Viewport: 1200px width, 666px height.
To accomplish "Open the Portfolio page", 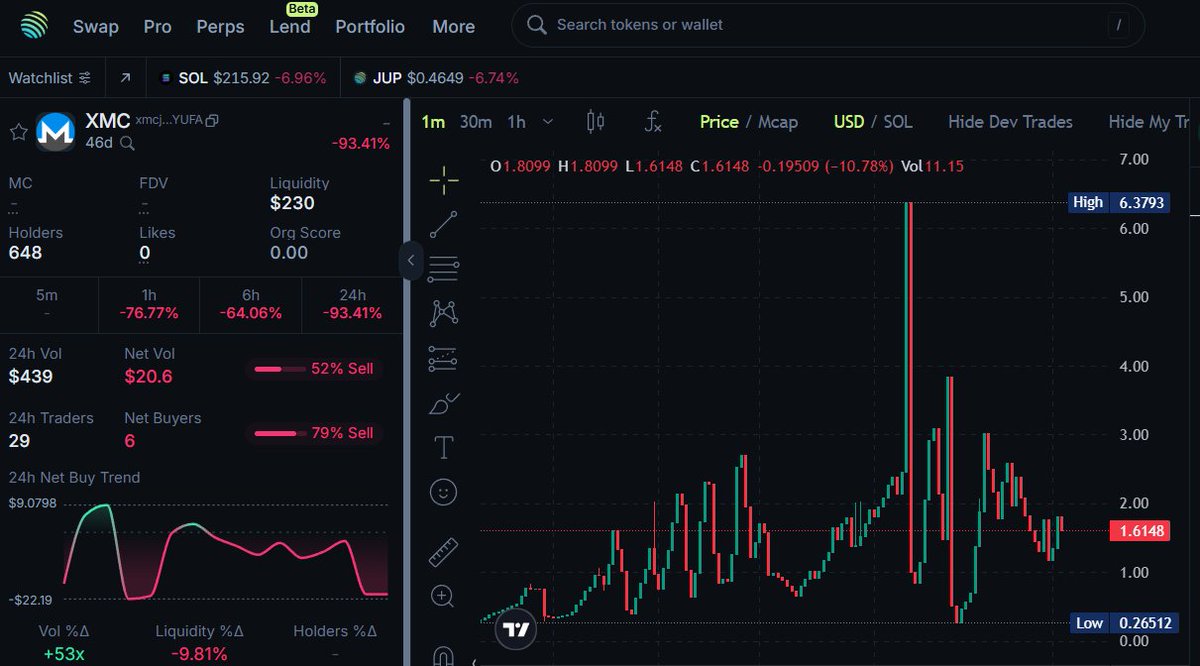I will pos(370,27).
